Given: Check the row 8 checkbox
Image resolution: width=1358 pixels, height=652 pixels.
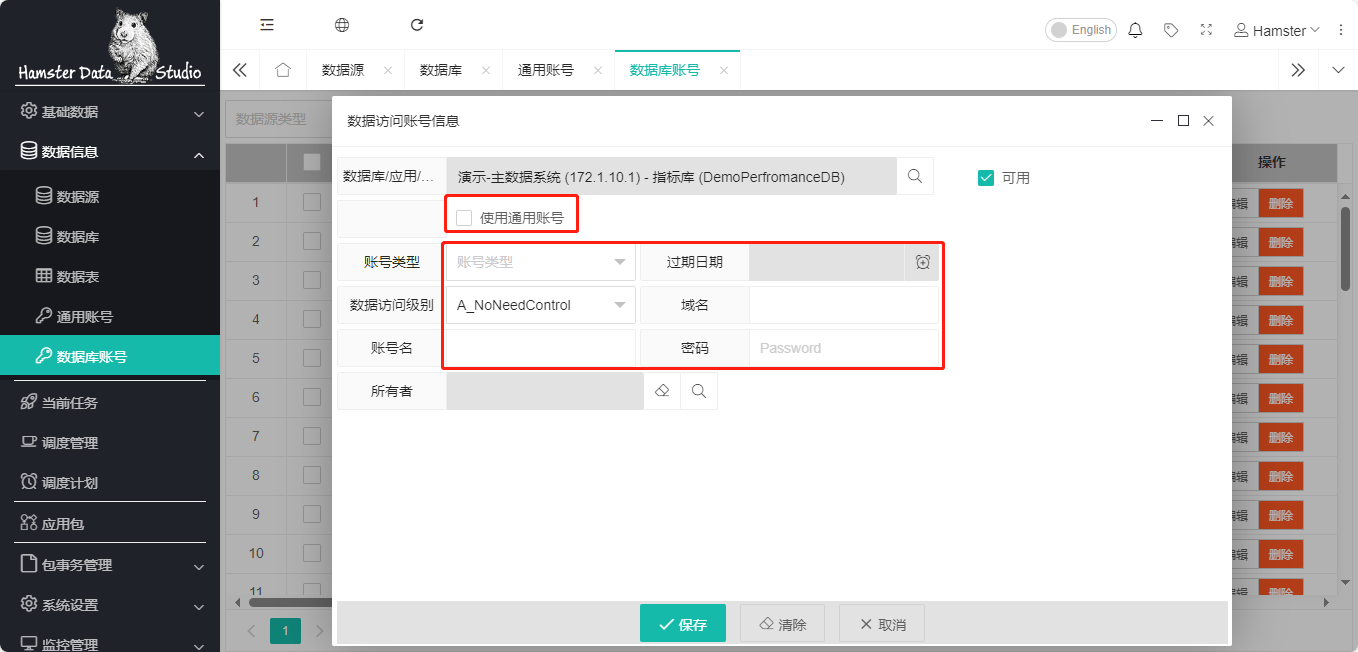Looking at the screenshot, I should pos(312,475).
